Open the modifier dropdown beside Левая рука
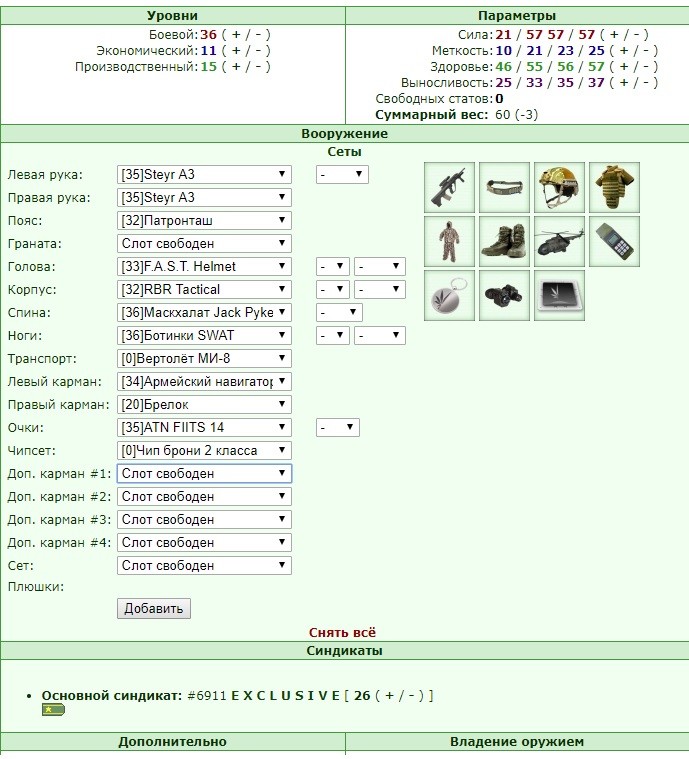689x759 pixels. [x=342, y=174]
